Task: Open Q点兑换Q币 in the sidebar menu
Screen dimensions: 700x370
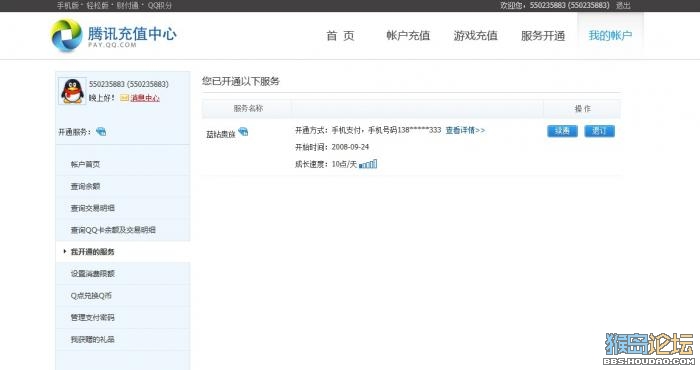Action: pyautogui.click(x=91, y=295)
